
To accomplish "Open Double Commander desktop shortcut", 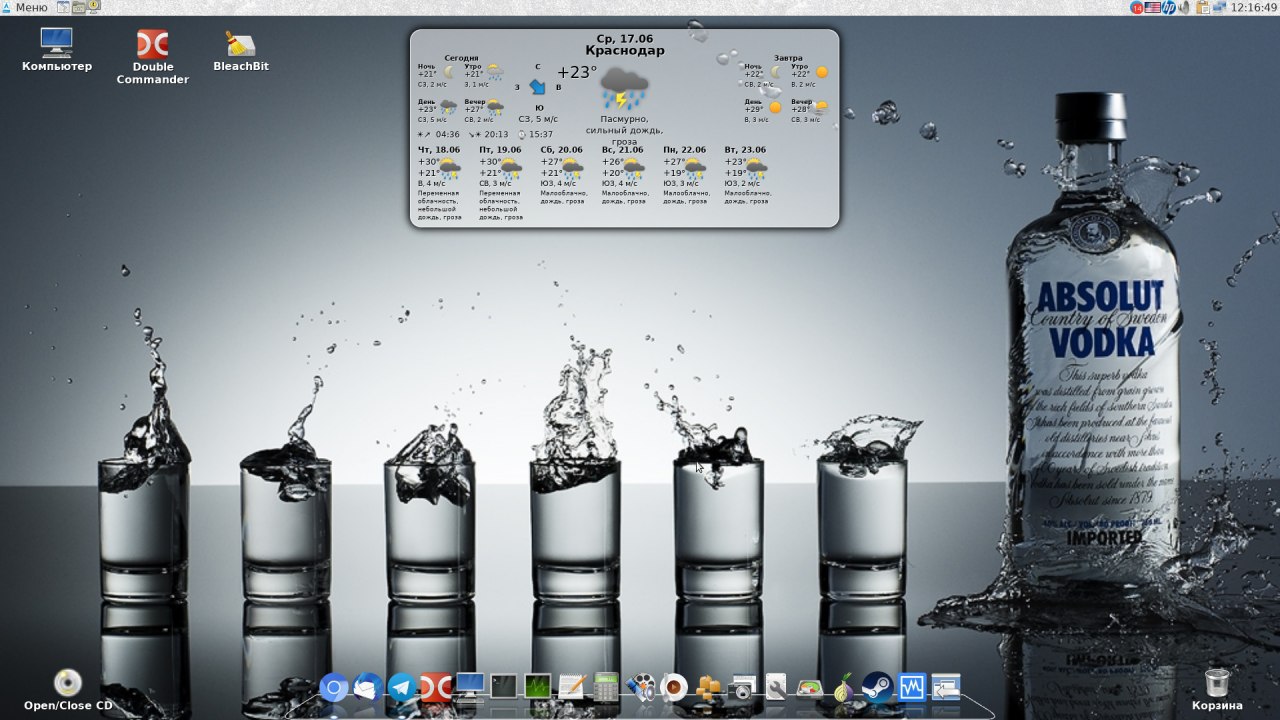I will tap(152, 45).
